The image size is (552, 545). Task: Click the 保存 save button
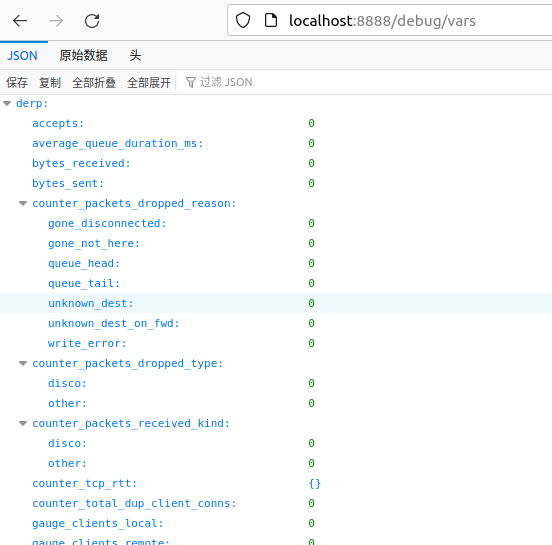(x=17, y=82)
